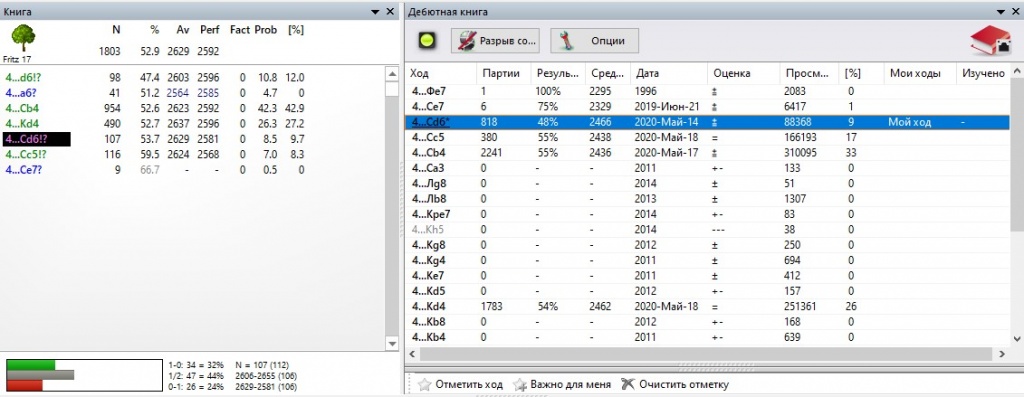Select row 4...Фe7 in Дебютная книга
This screenshot has width=1024, height=397.
pyautogui.click(x=707, y=91)
